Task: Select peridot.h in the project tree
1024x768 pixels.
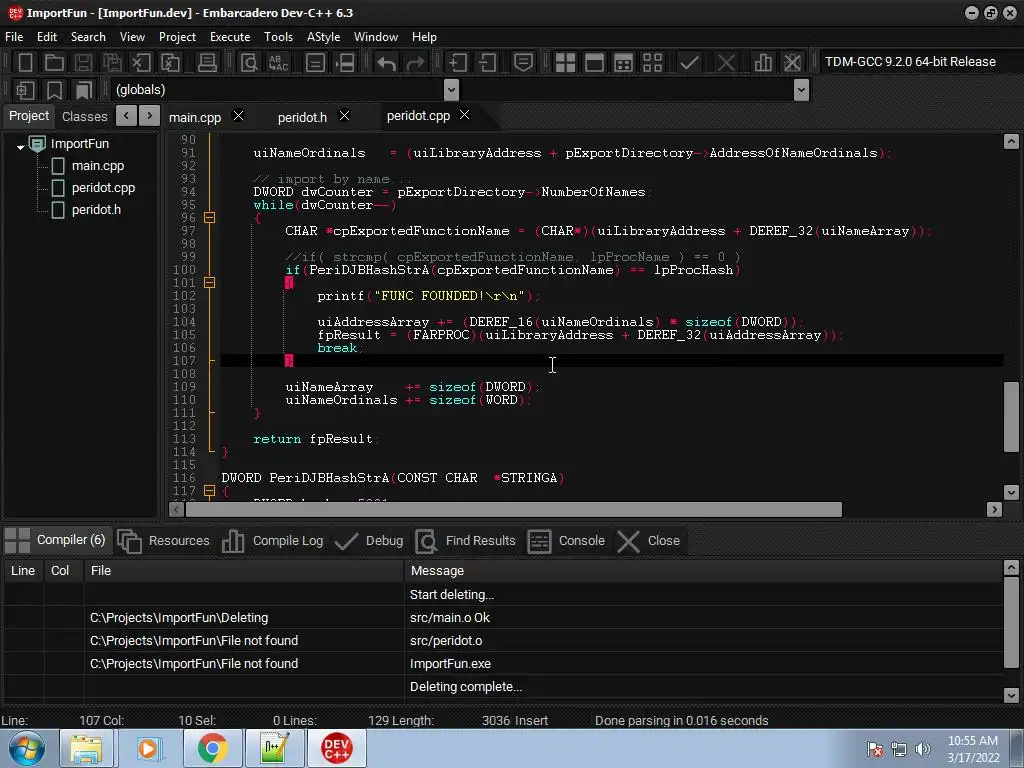Action: coord(96,210)
